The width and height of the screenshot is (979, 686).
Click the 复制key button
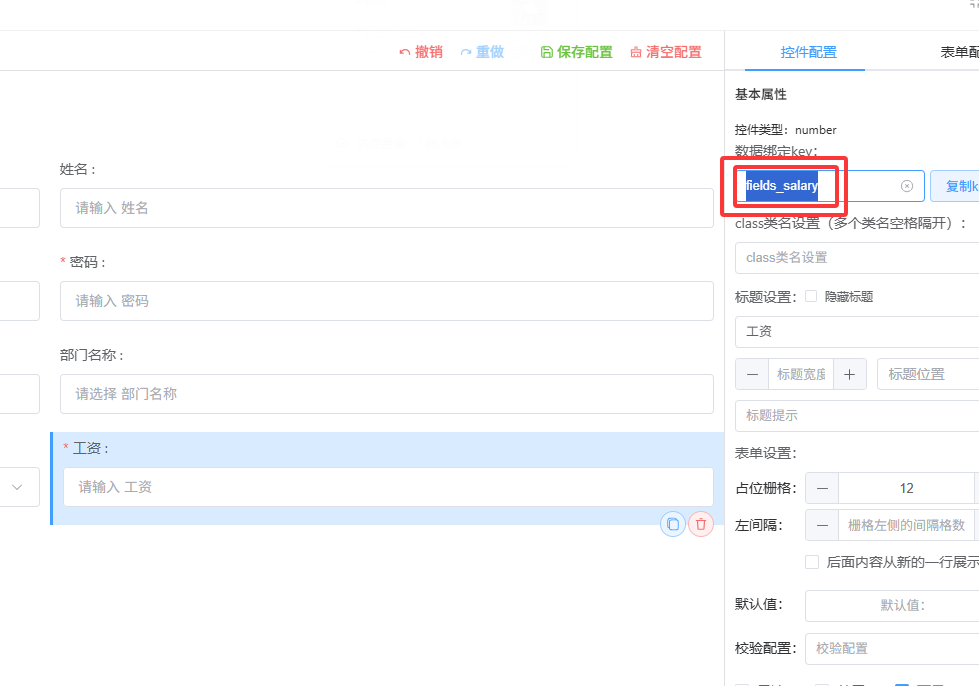pos(957,186)
